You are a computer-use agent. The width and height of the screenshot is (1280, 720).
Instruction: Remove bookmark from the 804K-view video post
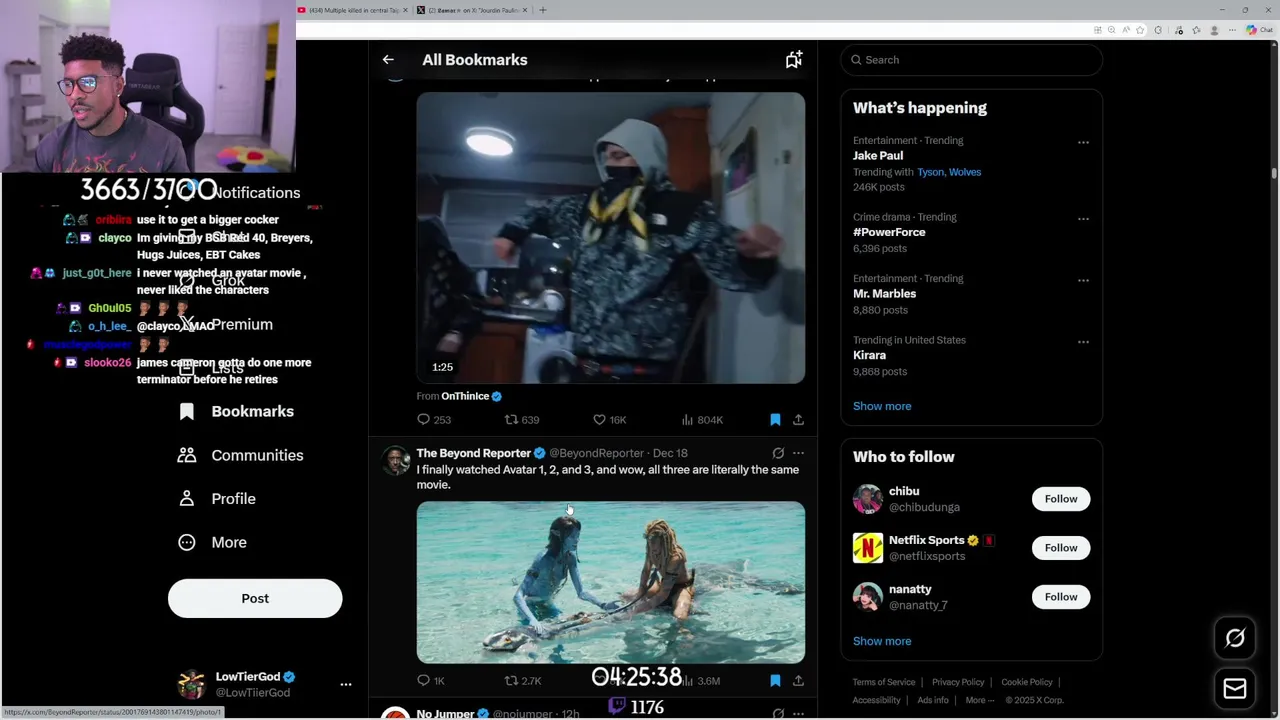(x=775, y=420)
